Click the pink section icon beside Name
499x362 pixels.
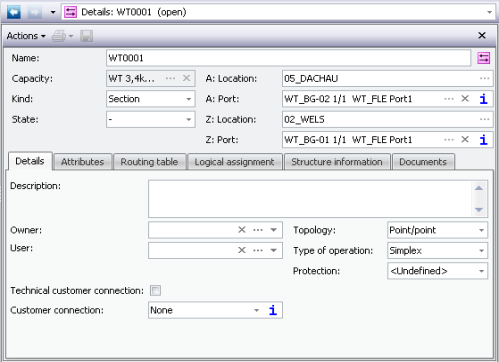(x=484, y=58)
